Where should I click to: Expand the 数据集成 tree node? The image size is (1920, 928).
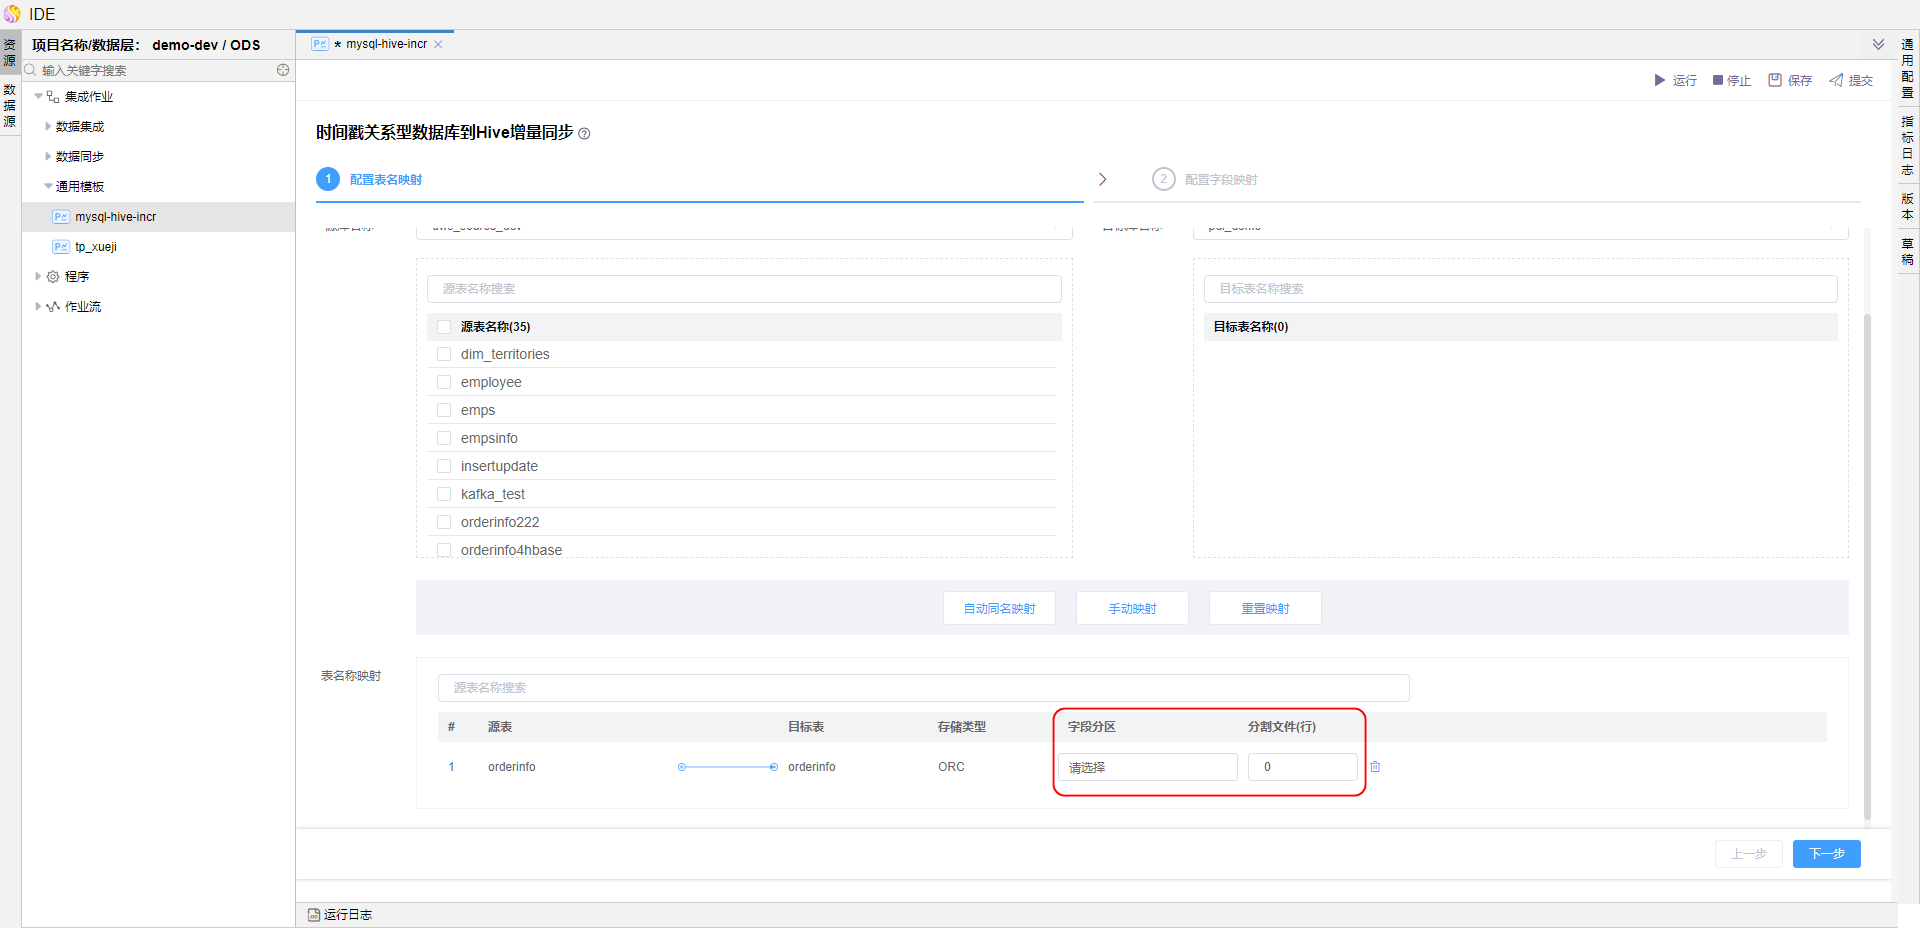point(48,127)
